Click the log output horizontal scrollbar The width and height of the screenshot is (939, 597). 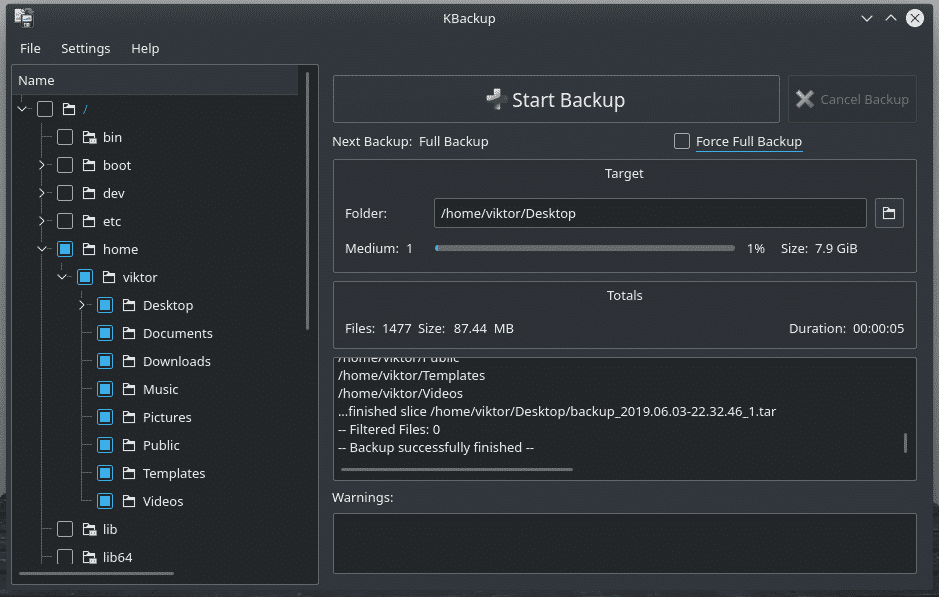[457, 470]
